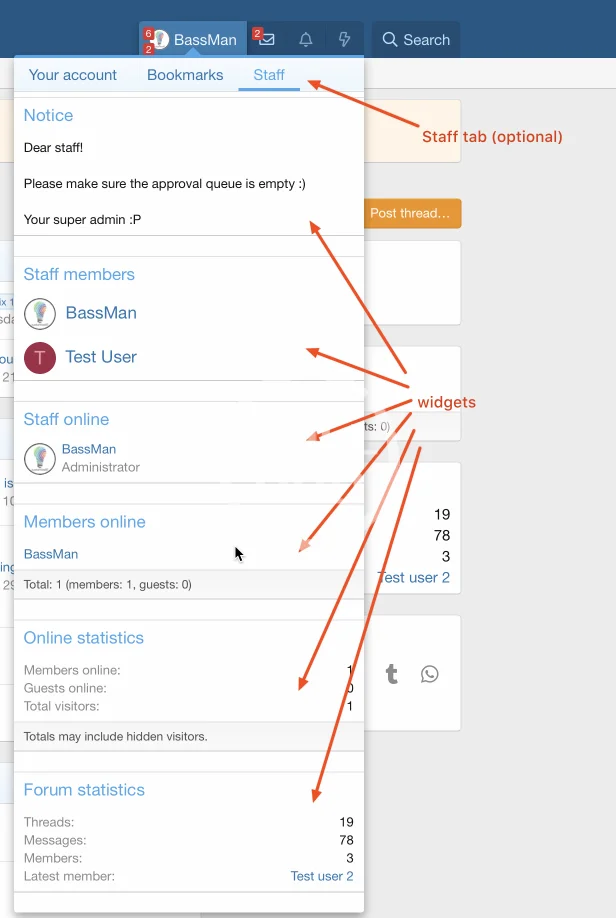Click the Forum statistics heading
The image size is (616, 918).
point(84,789)
